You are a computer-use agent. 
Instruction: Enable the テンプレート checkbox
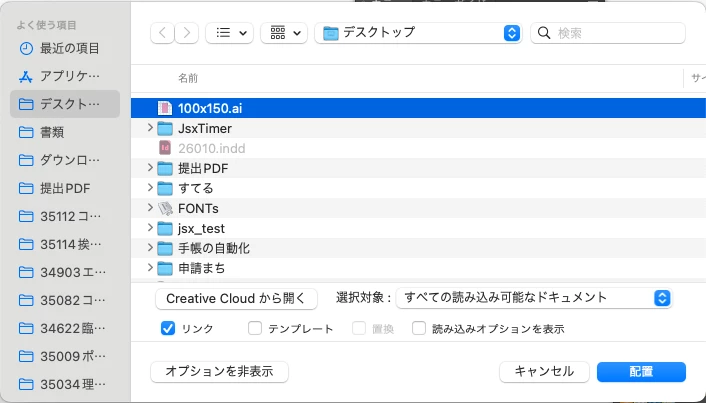(x=255, y=328)
